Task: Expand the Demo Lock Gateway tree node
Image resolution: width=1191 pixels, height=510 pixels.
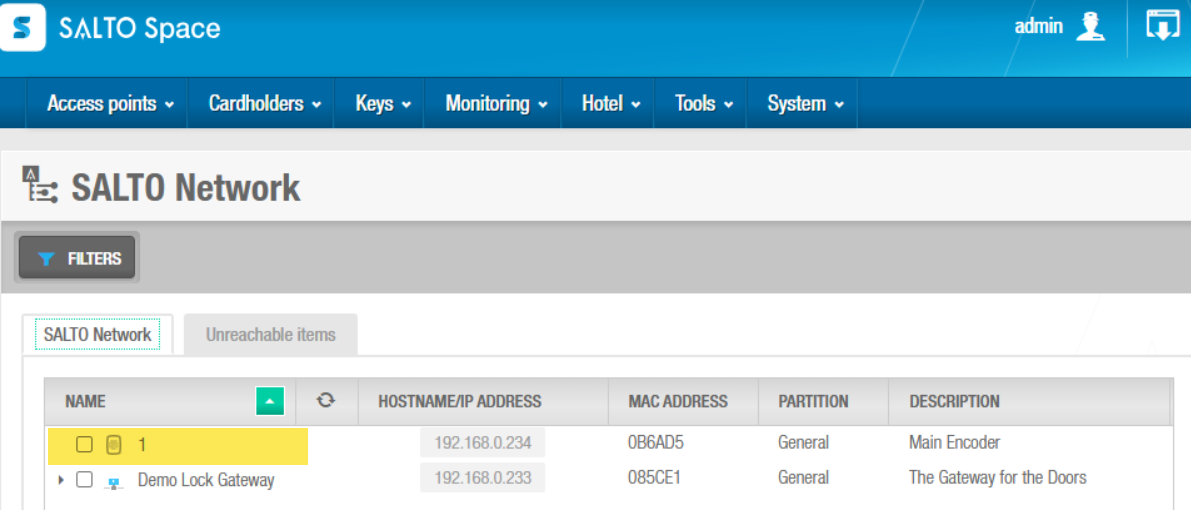Action: (61, 480)
